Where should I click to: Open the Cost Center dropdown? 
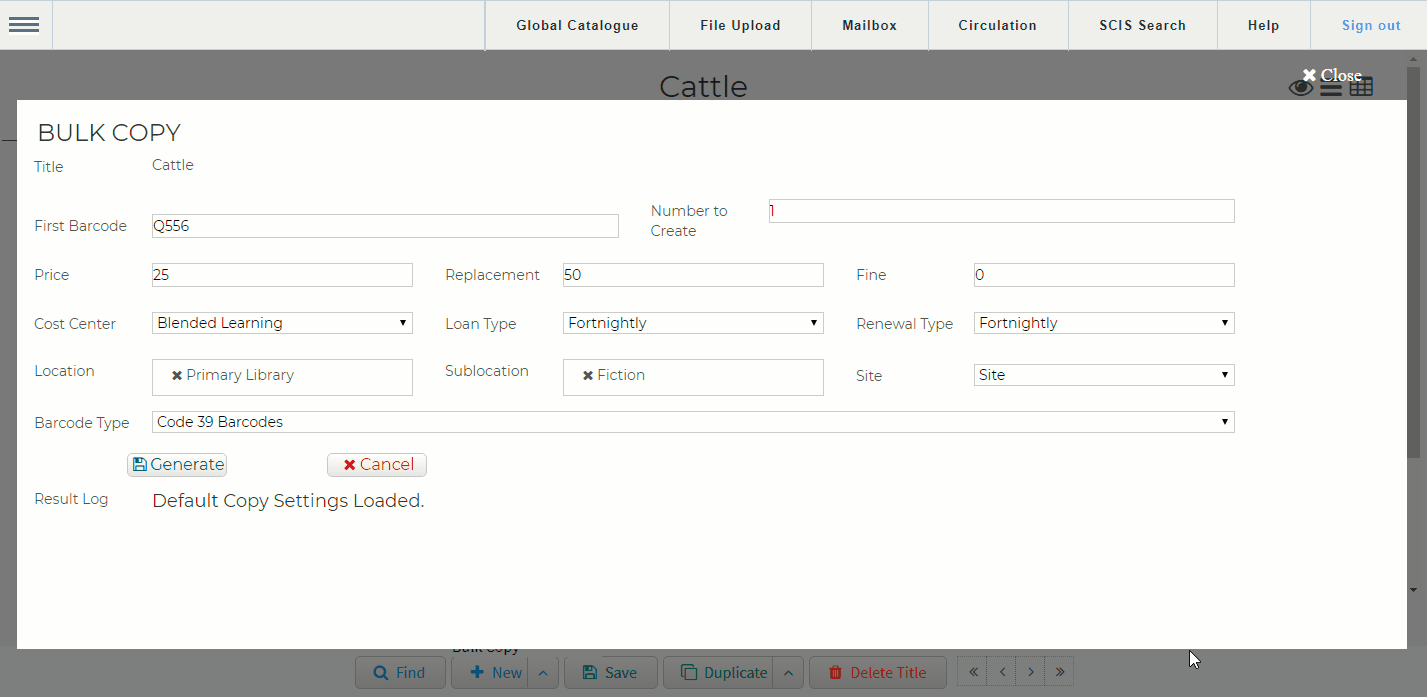pyautogui.click(x=282, y=323)
